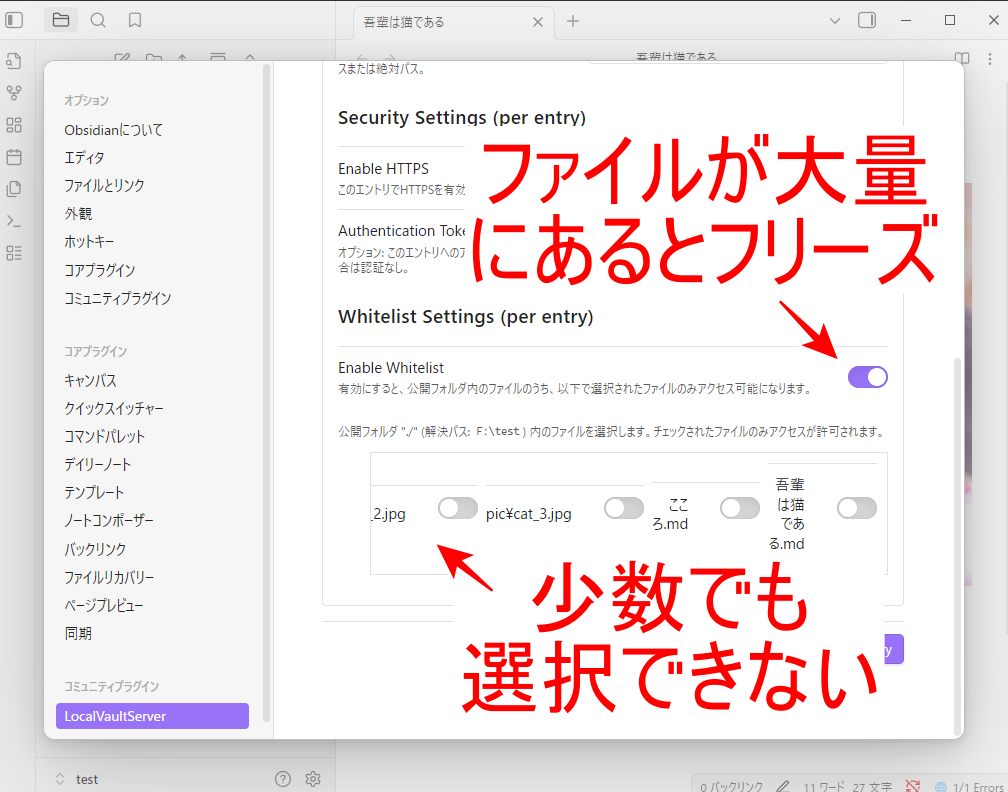Click the globe icon beside 1/1 Errors
Image resolution: width=1008 pixels, height=792 pixels.
pyautogui.click(x=941, y=786)
